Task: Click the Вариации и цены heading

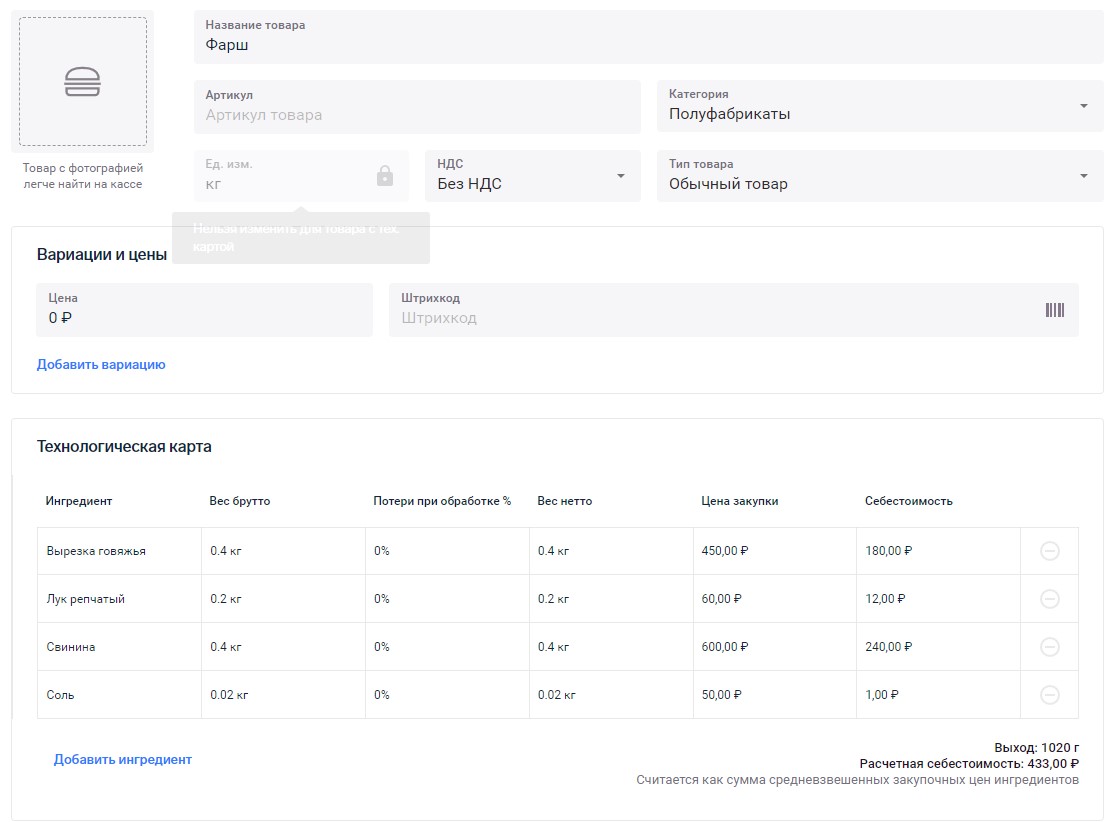Action: coord(101,255)
